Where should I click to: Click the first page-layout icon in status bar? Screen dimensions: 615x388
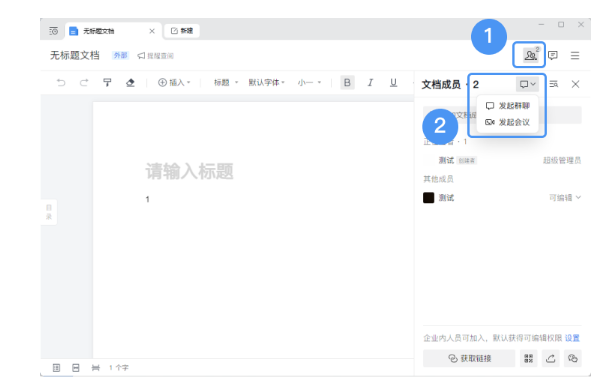[56, 368]
